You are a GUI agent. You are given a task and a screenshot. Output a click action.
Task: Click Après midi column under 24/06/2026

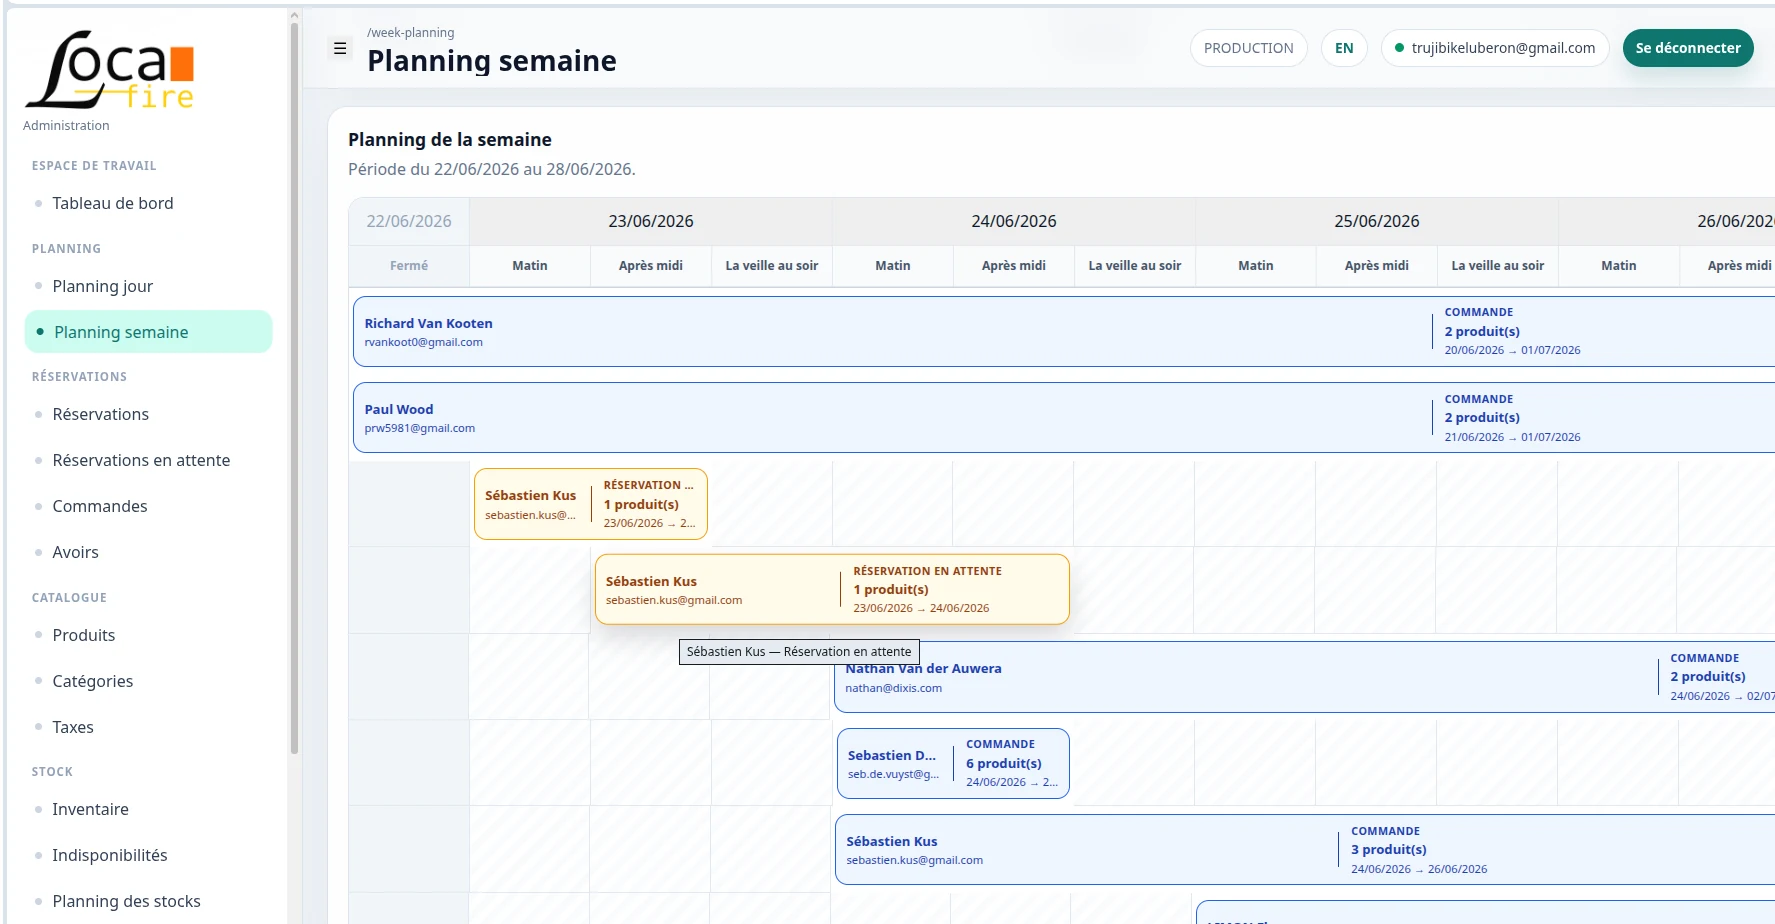click(x=1014, y=266)
